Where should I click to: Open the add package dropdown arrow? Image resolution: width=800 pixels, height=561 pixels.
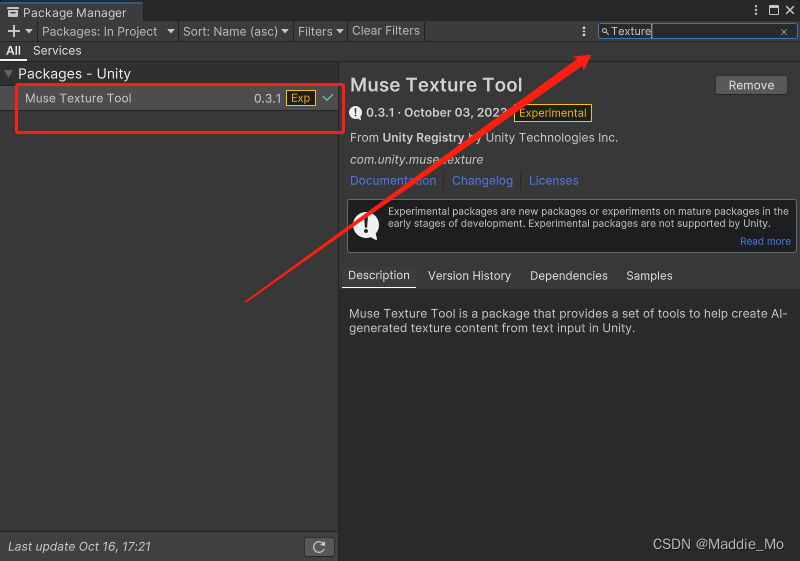click(x=29, y=31)
